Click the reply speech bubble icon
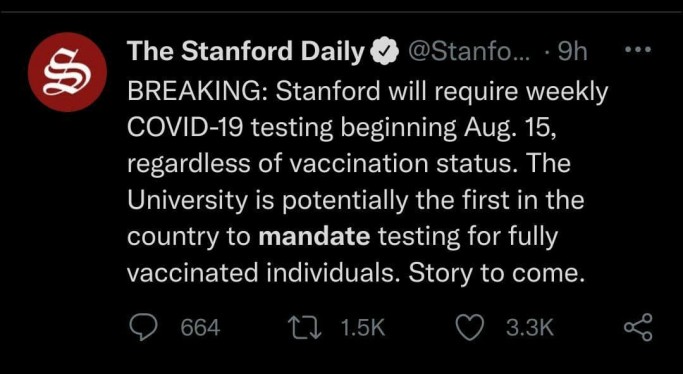Viewport: 683px width, 374px height. click(144, 327)
